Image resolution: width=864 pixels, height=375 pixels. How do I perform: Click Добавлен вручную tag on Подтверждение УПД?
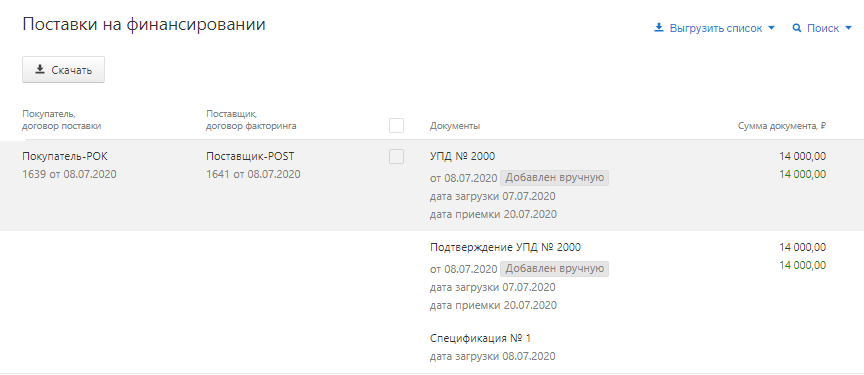click(554, 269)
